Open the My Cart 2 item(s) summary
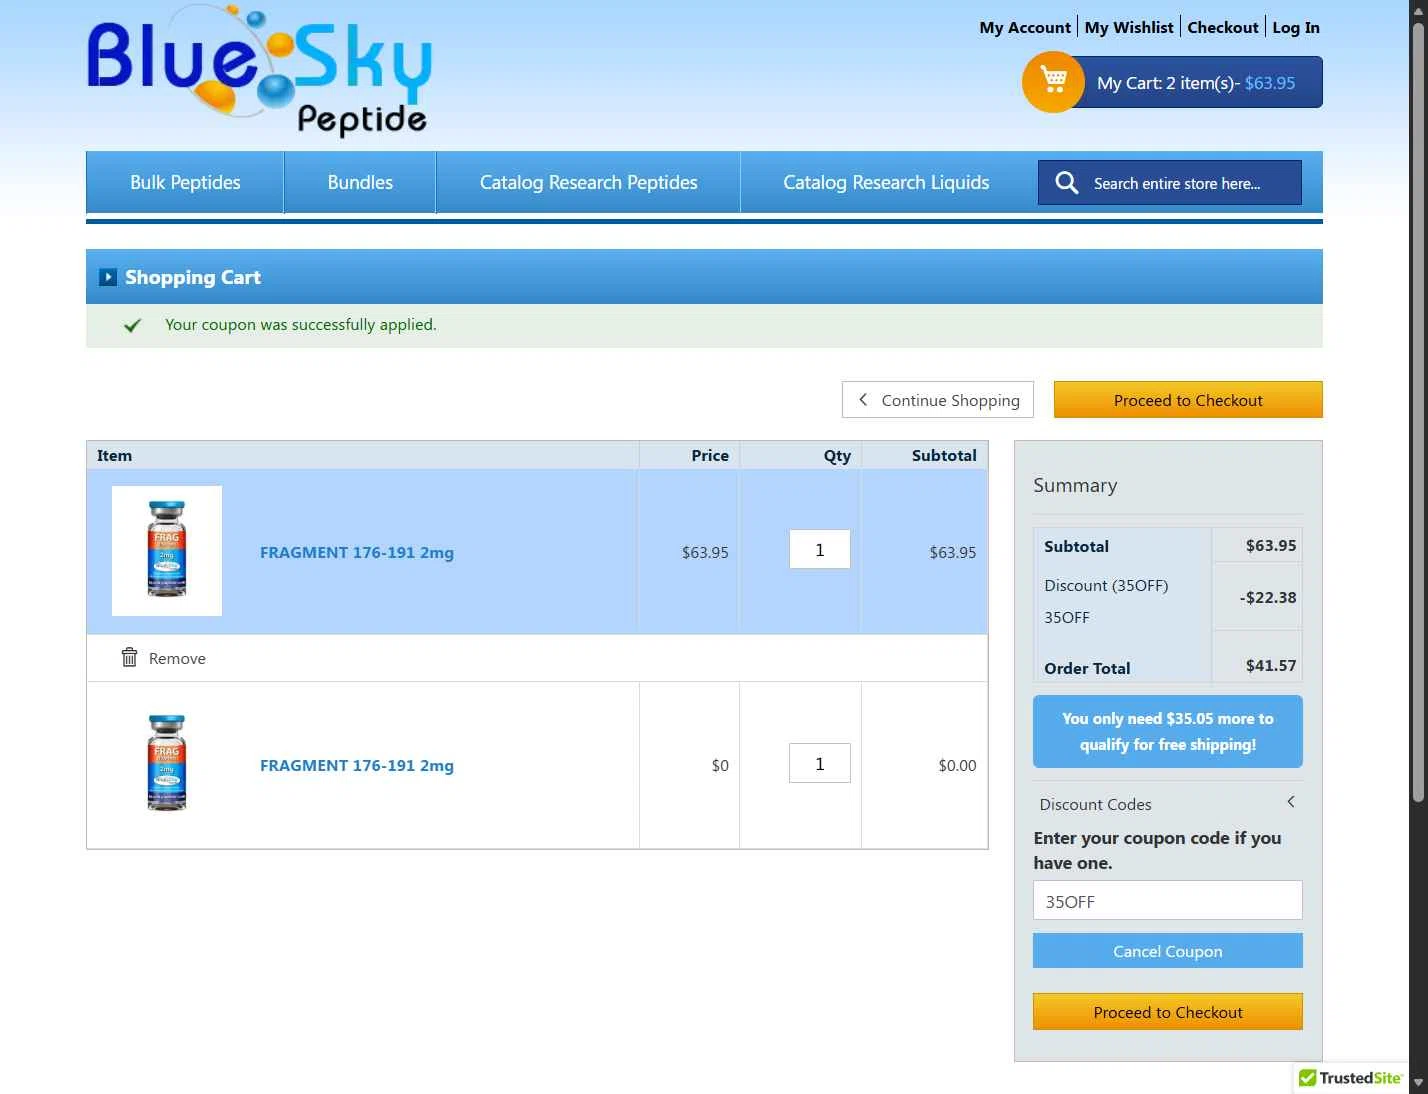 pyautogui.click(x=1195, y=82)
